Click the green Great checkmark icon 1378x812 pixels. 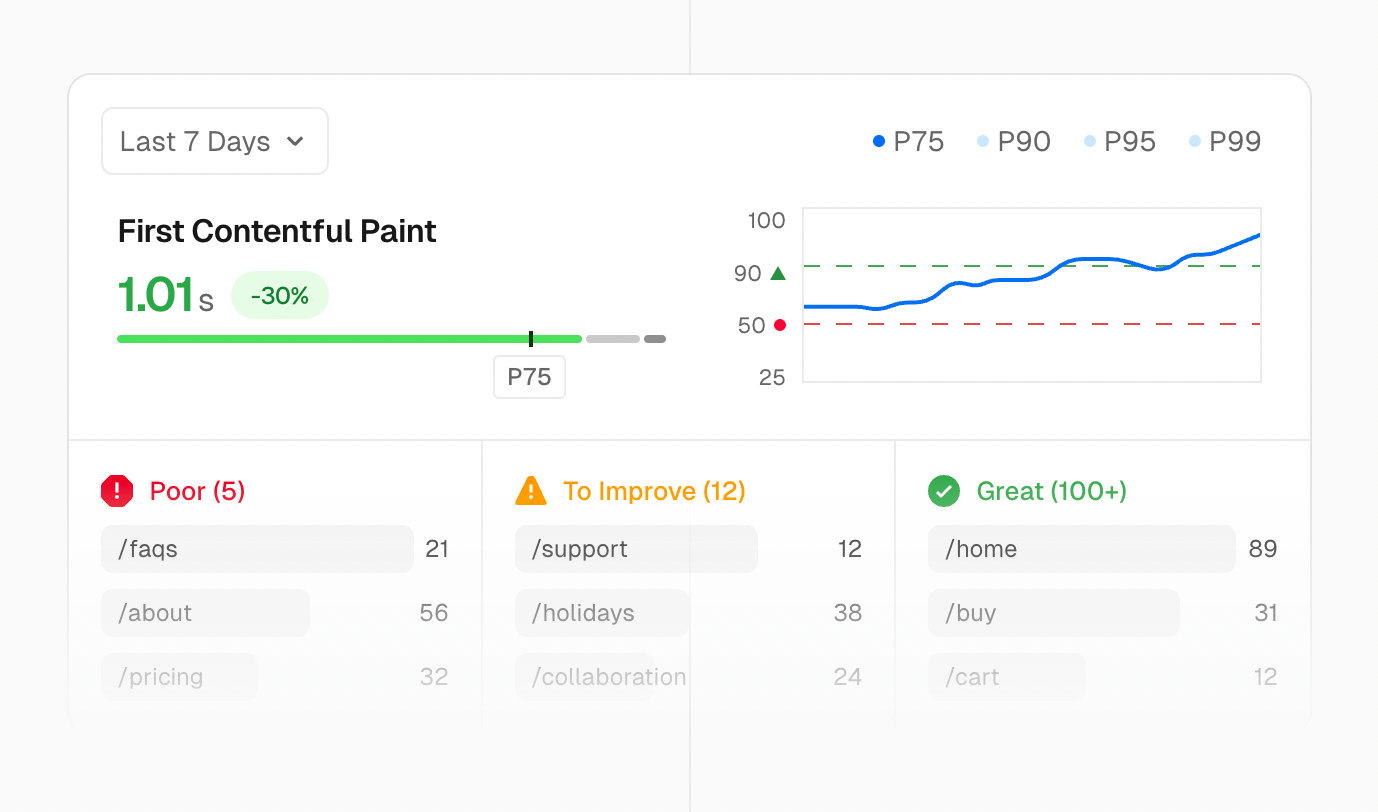[x=944, y=491]
